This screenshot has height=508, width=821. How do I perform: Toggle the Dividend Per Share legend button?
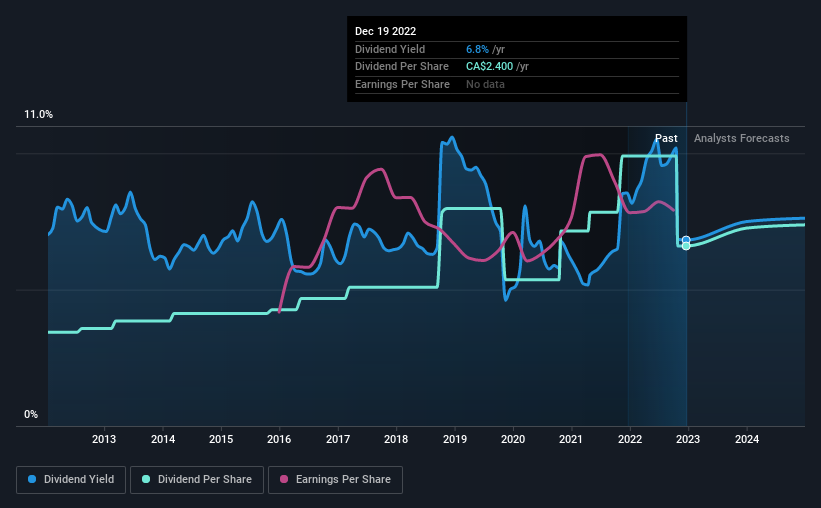pos(197,480)
